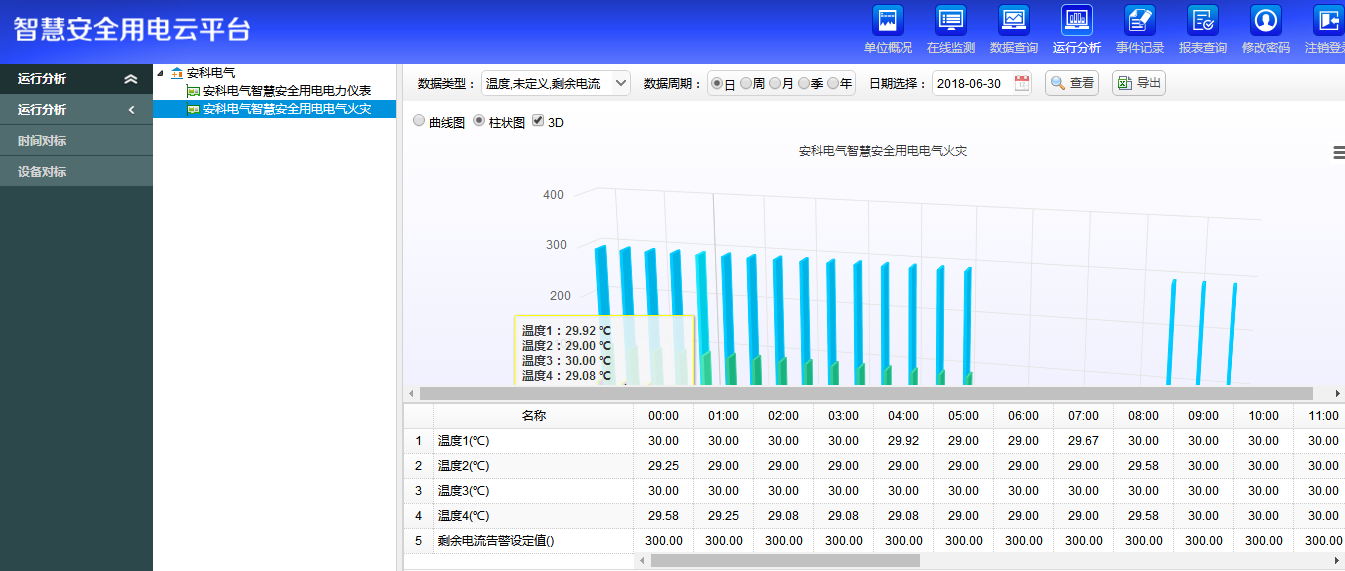Collapse the 运行分析 sidebar header double-chevron

click(x=131, y=79)
